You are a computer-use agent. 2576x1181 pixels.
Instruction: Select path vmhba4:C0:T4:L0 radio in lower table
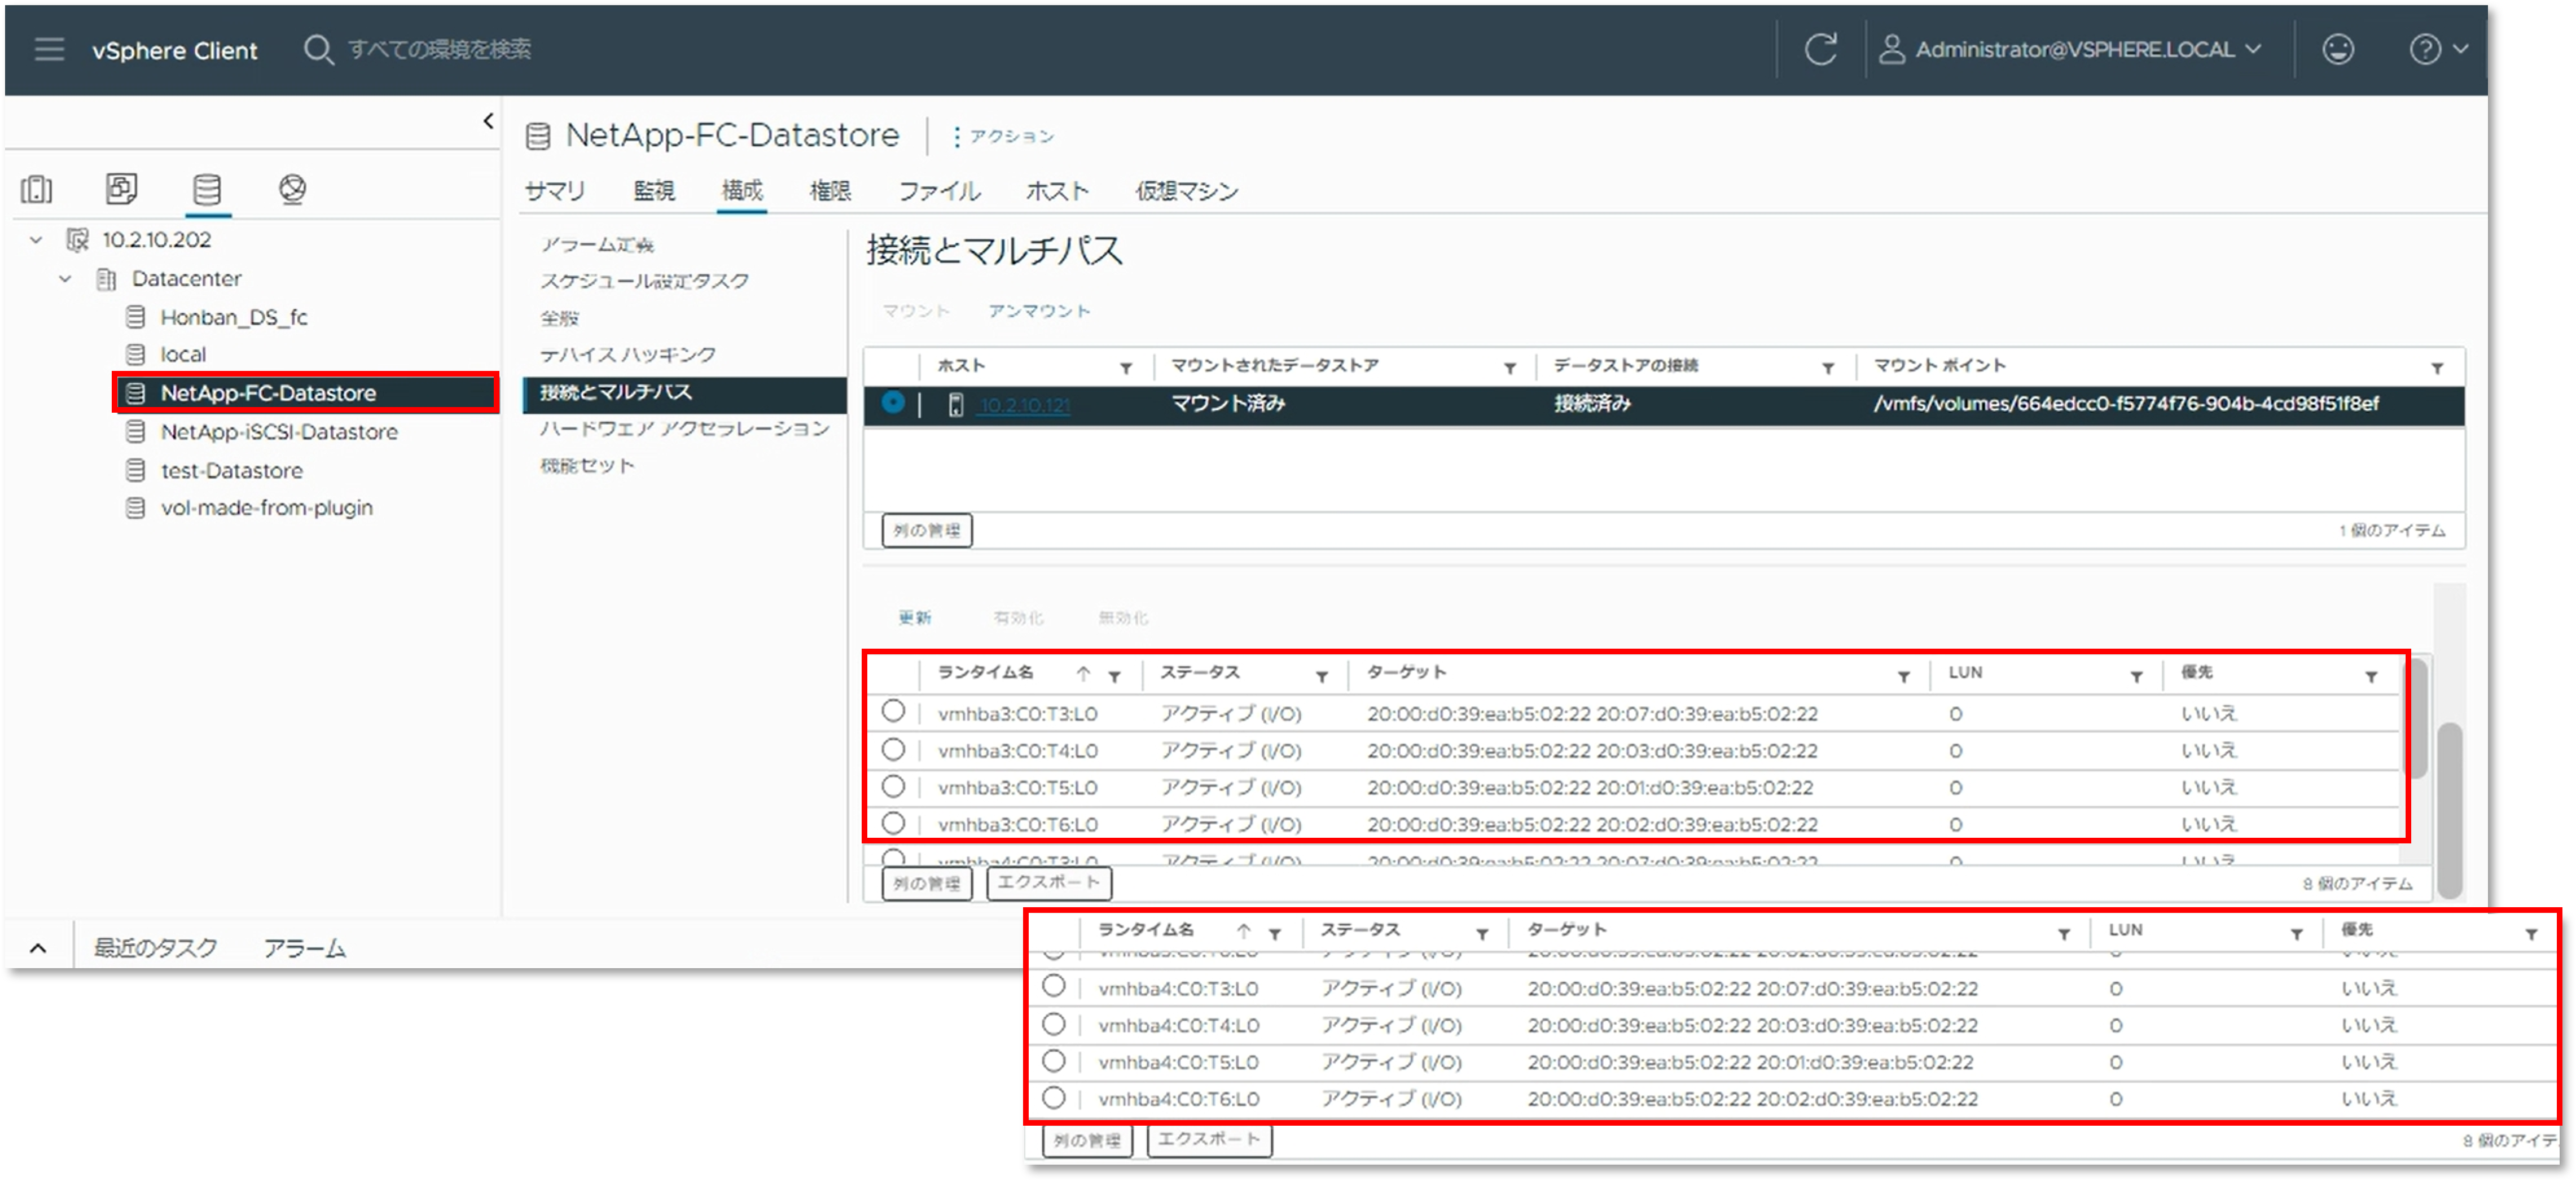(1053, 1025)
